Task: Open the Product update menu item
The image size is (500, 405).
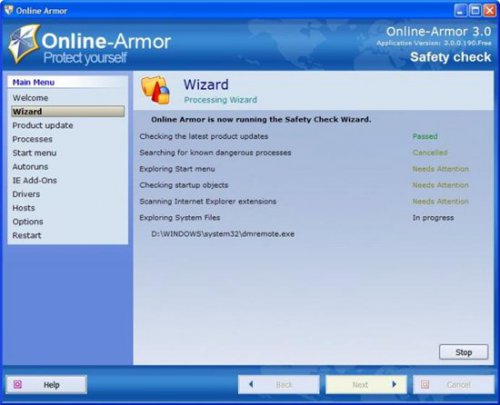Action: tap(43, 125)
